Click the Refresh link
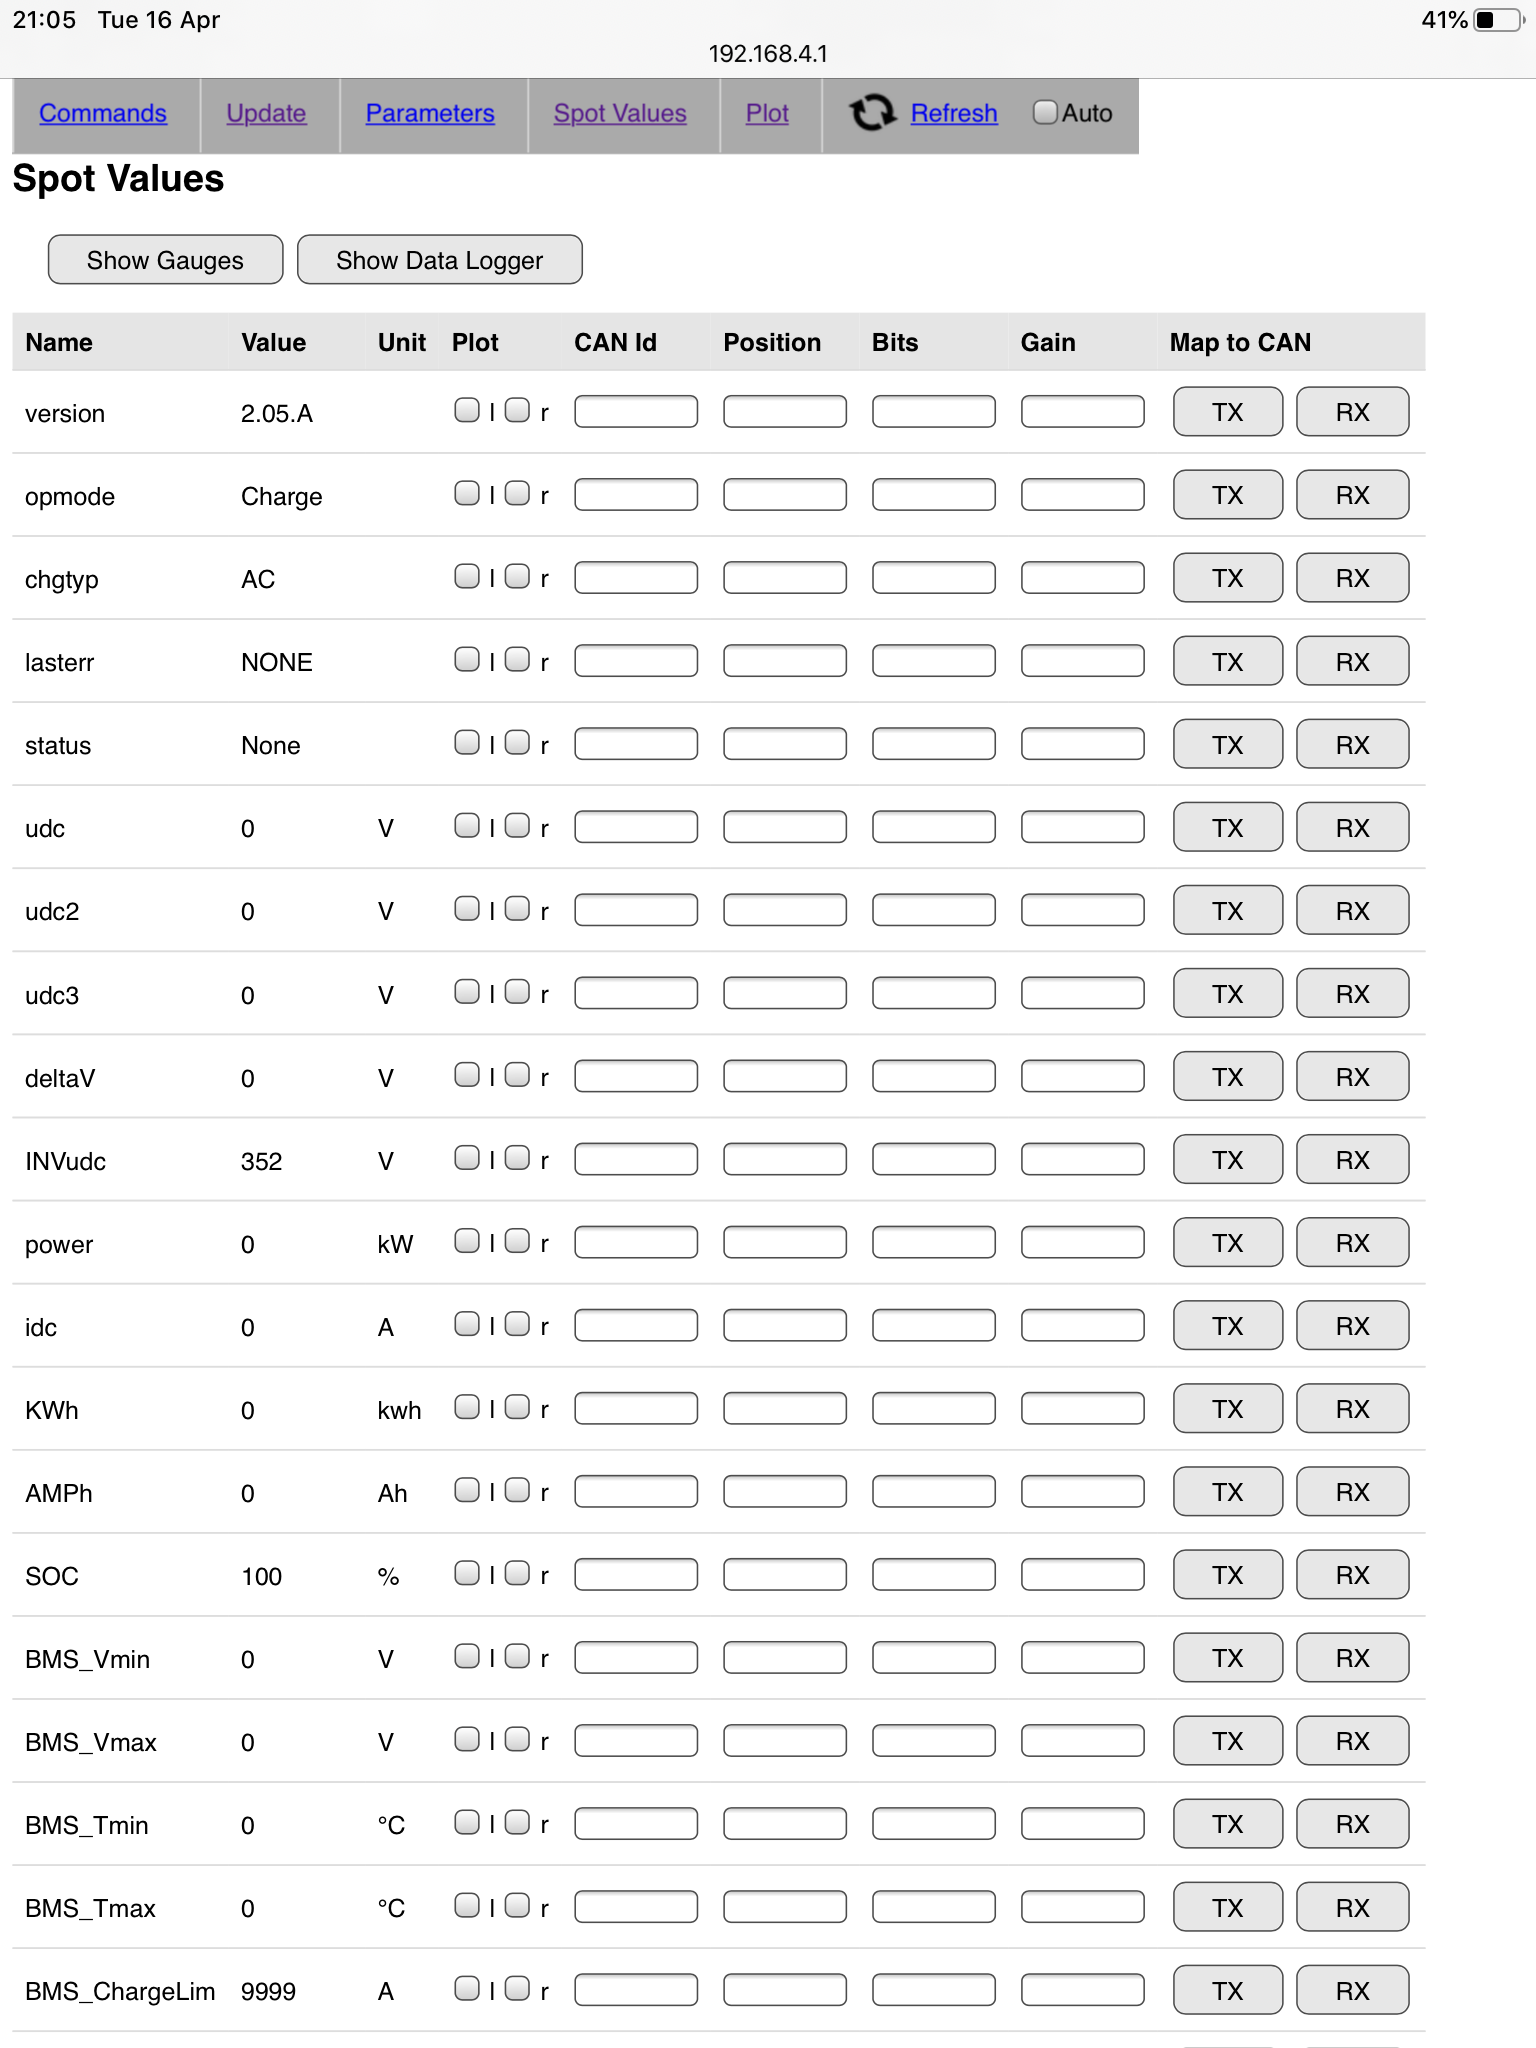The width and height of the screenshot is (1536, 2048). click(954, 113)
